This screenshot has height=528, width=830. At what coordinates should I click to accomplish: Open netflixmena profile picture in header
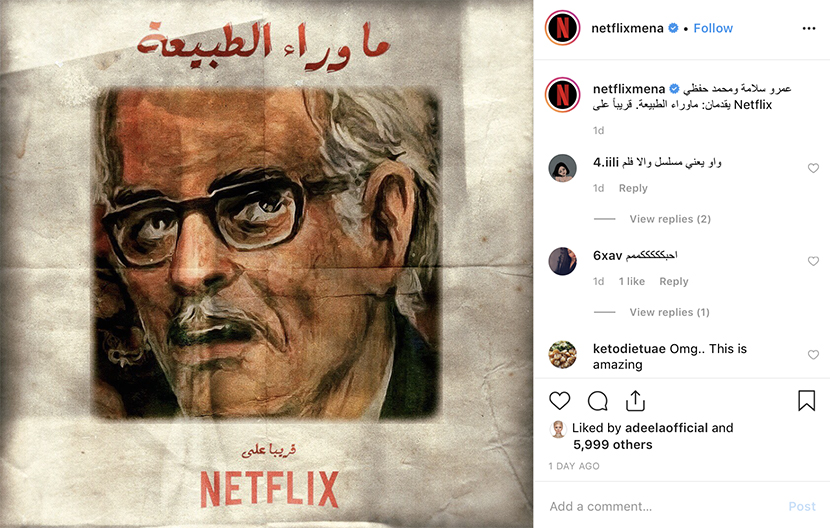563,28
